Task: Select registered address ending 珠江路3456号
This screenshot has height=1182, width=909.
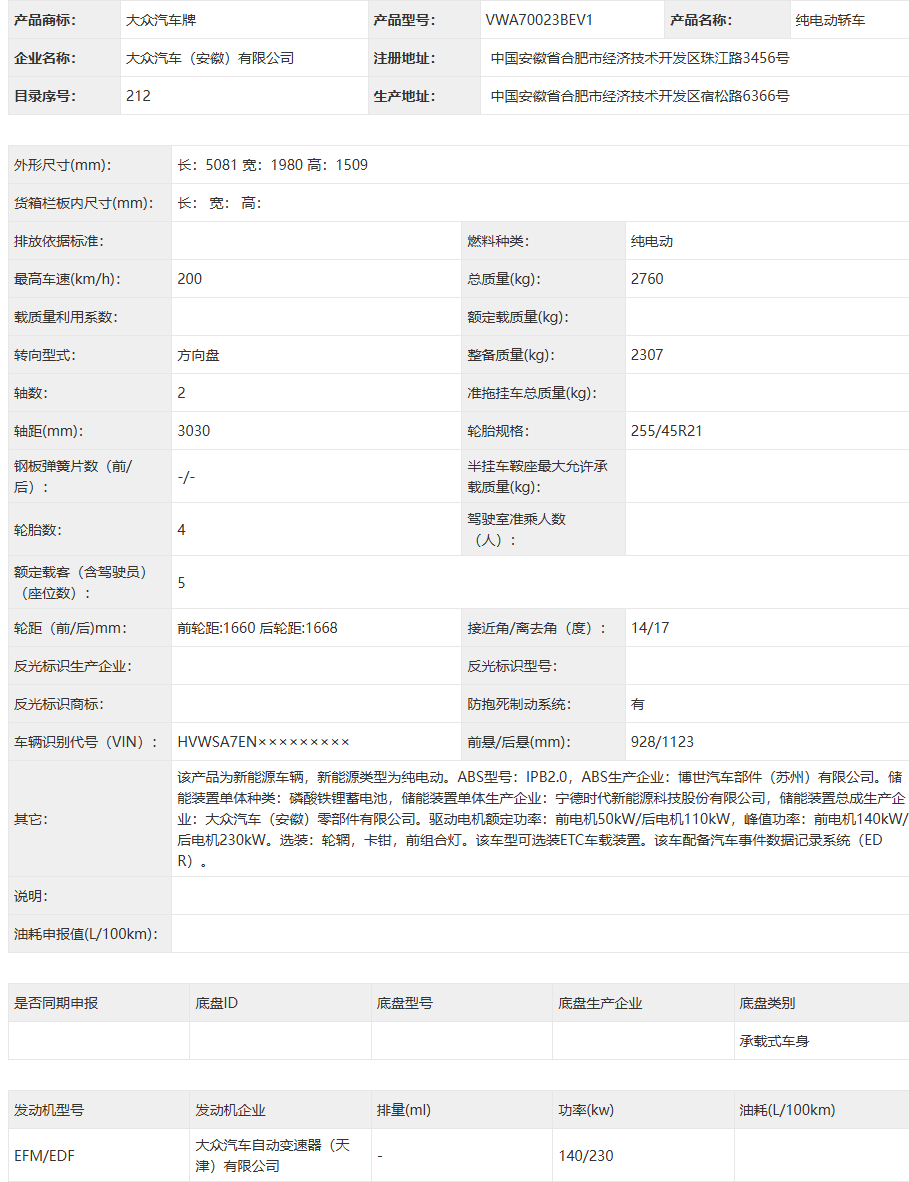Action: coord(639,58)
